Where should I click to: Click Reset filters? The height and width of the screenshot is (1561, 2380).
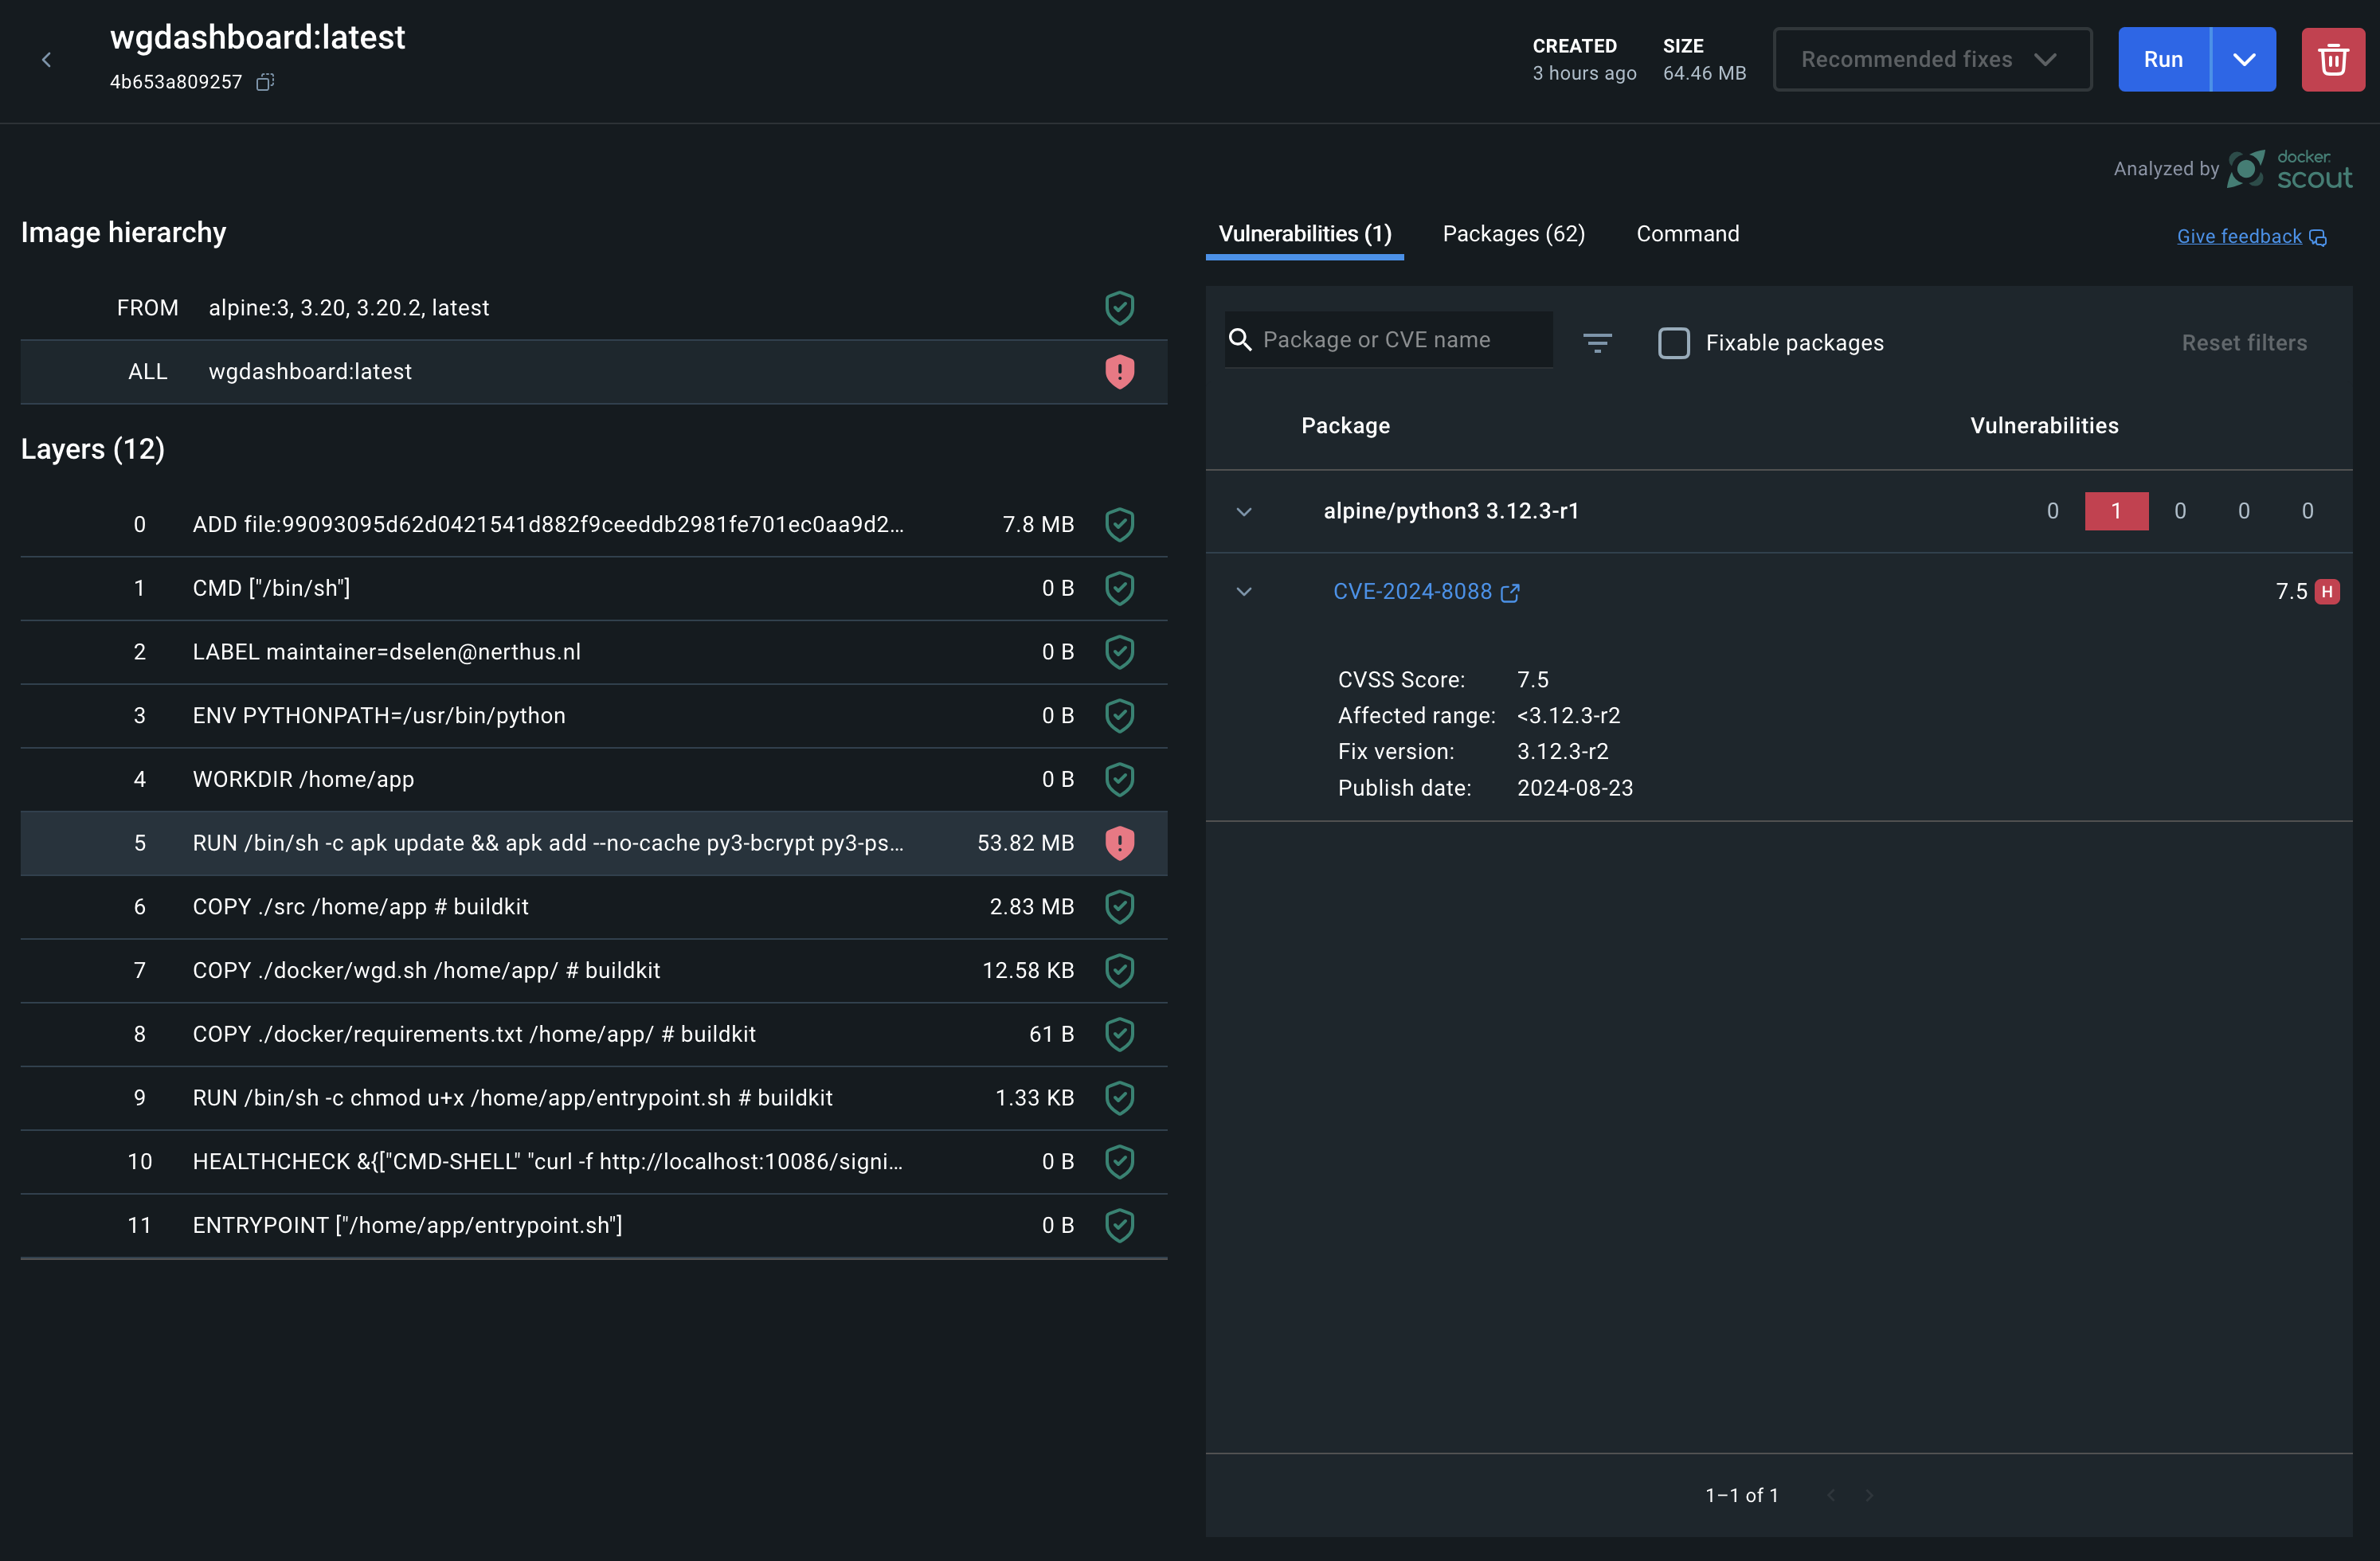[x=2244, y=343]
